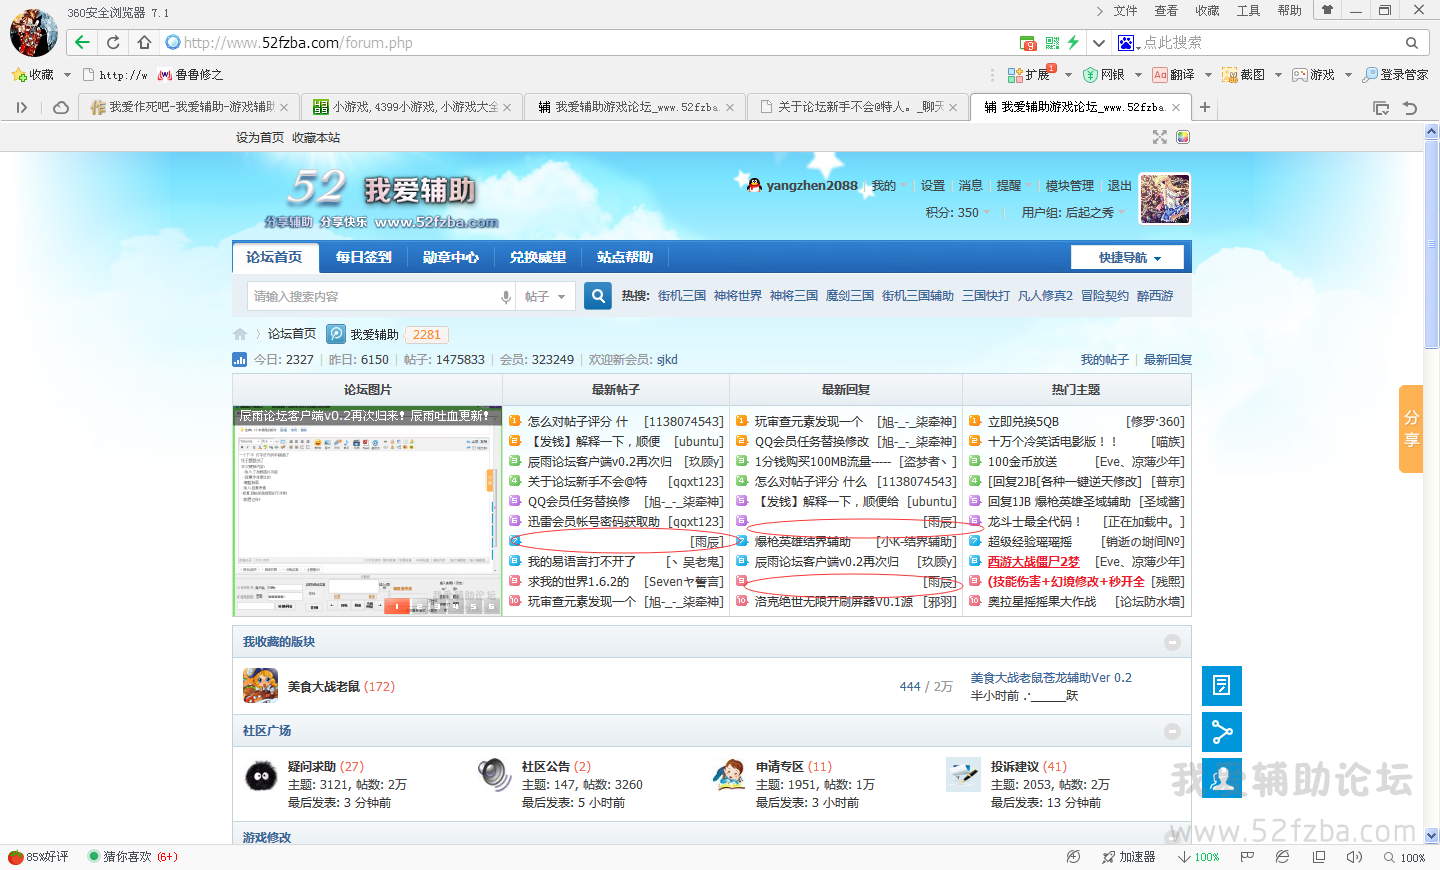Open the 美食大战老鼠 forum board
1440x870 pixels.
click(323, 686)
